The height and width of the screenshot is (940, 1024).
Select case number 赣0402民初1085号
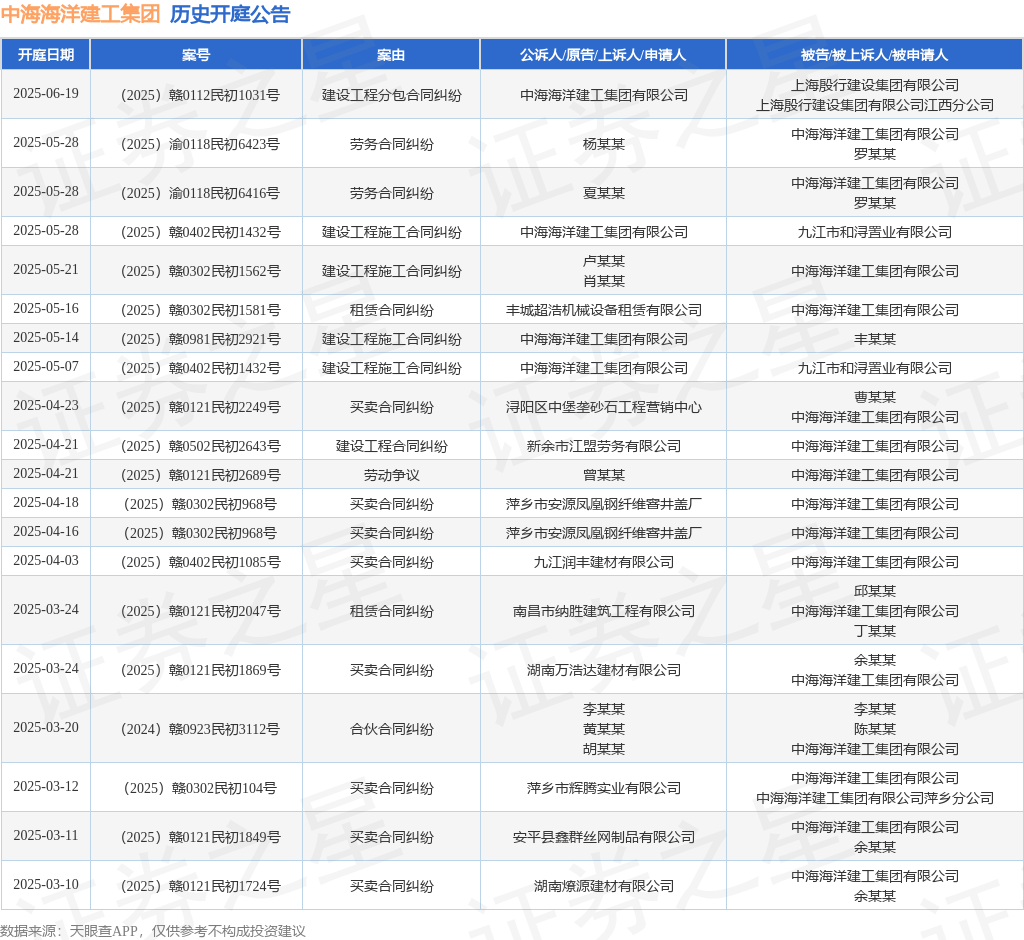coord(200,562)
